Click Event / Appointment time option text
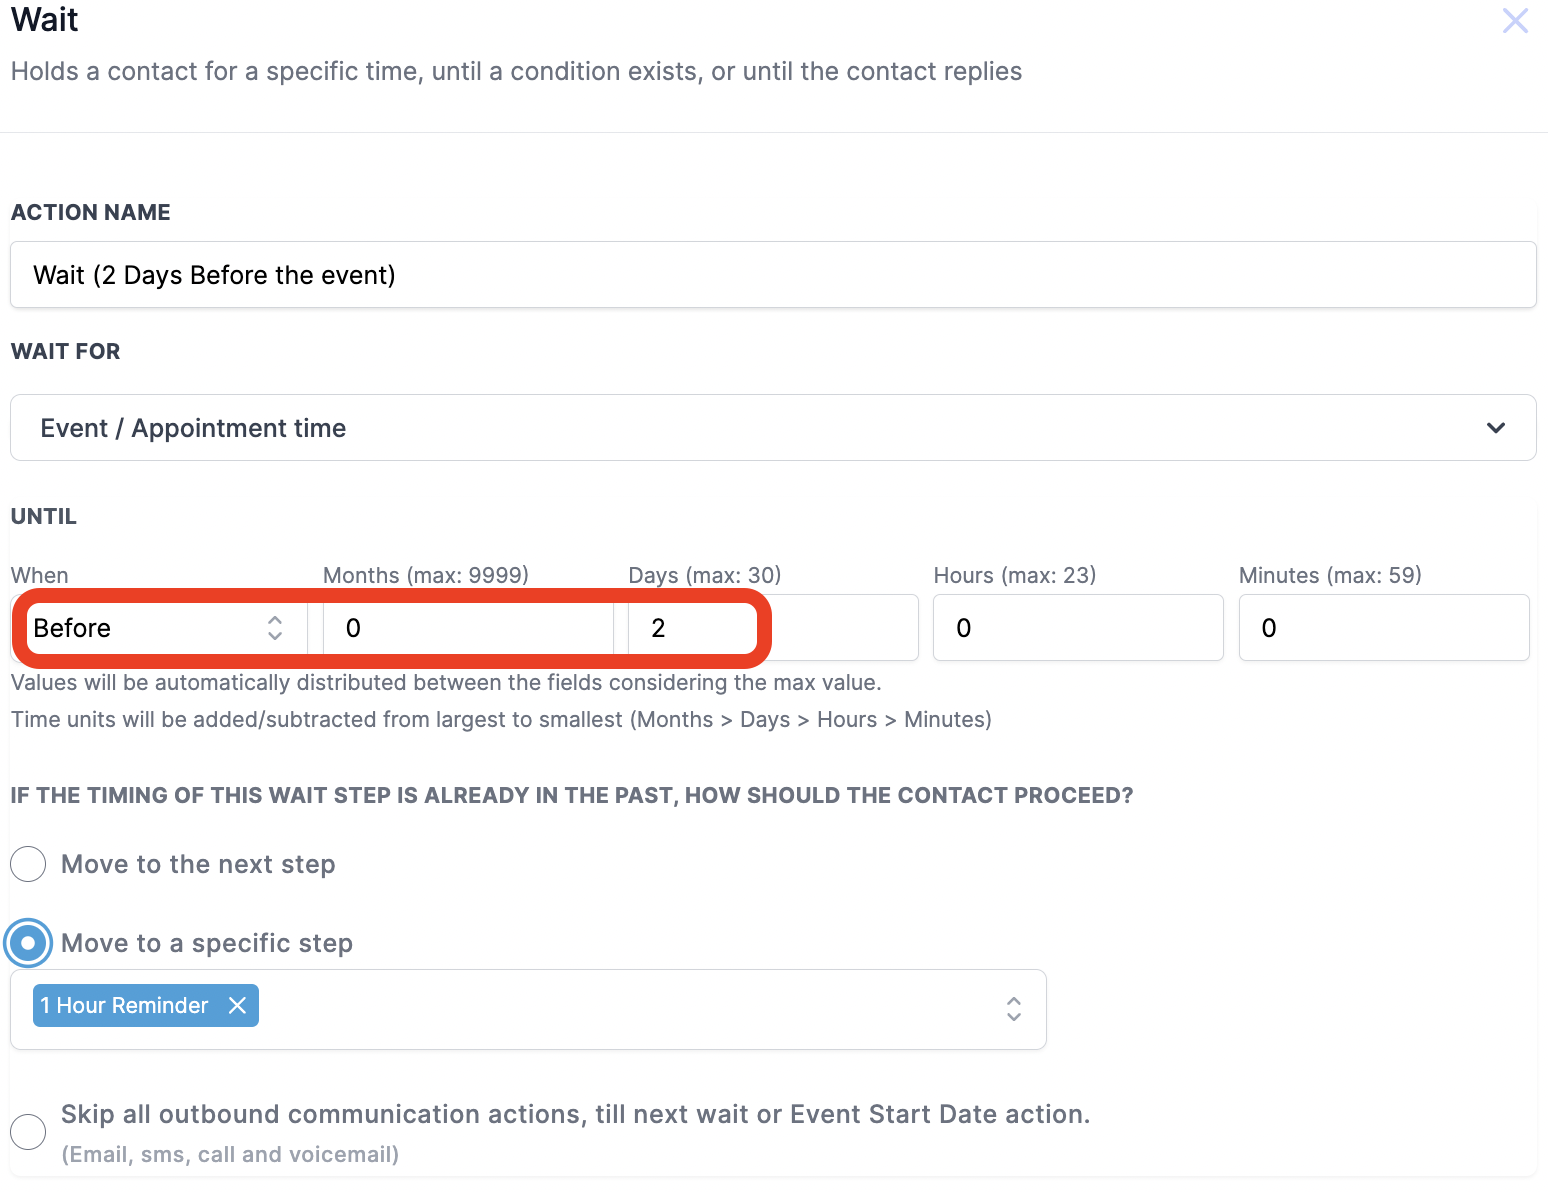 click(193, 428)
